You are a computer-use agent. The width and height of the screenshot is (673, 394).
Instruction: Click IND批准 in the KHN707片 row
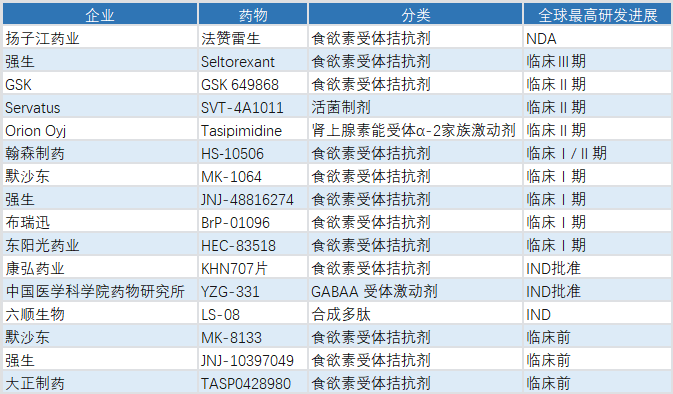597,268
